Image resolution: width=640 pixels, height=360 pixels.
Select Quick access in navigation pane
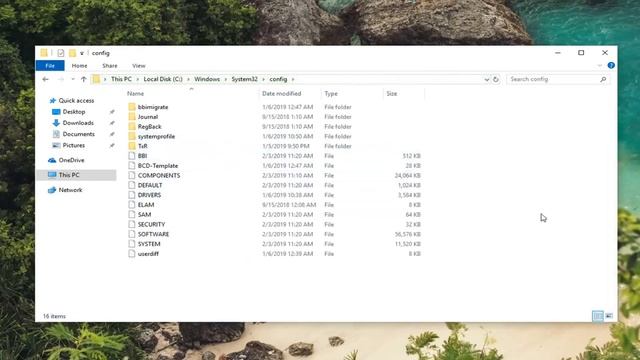[x=76, y=100]
